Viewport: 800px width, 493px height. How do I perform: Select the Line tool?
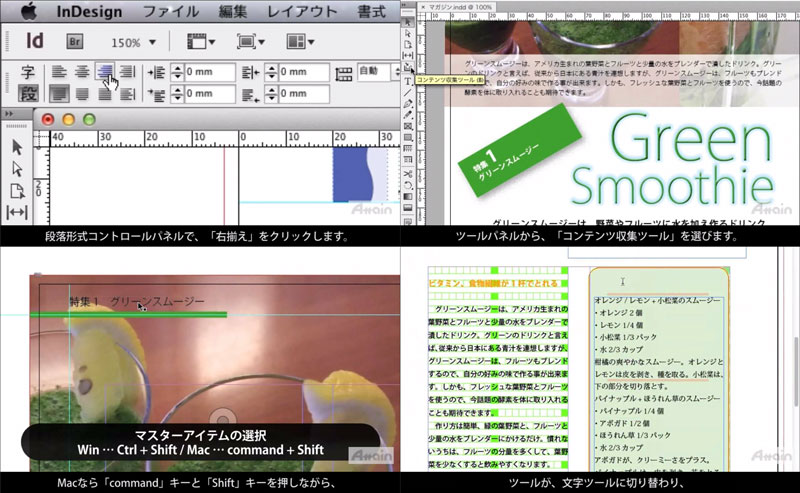pos(408,93)
